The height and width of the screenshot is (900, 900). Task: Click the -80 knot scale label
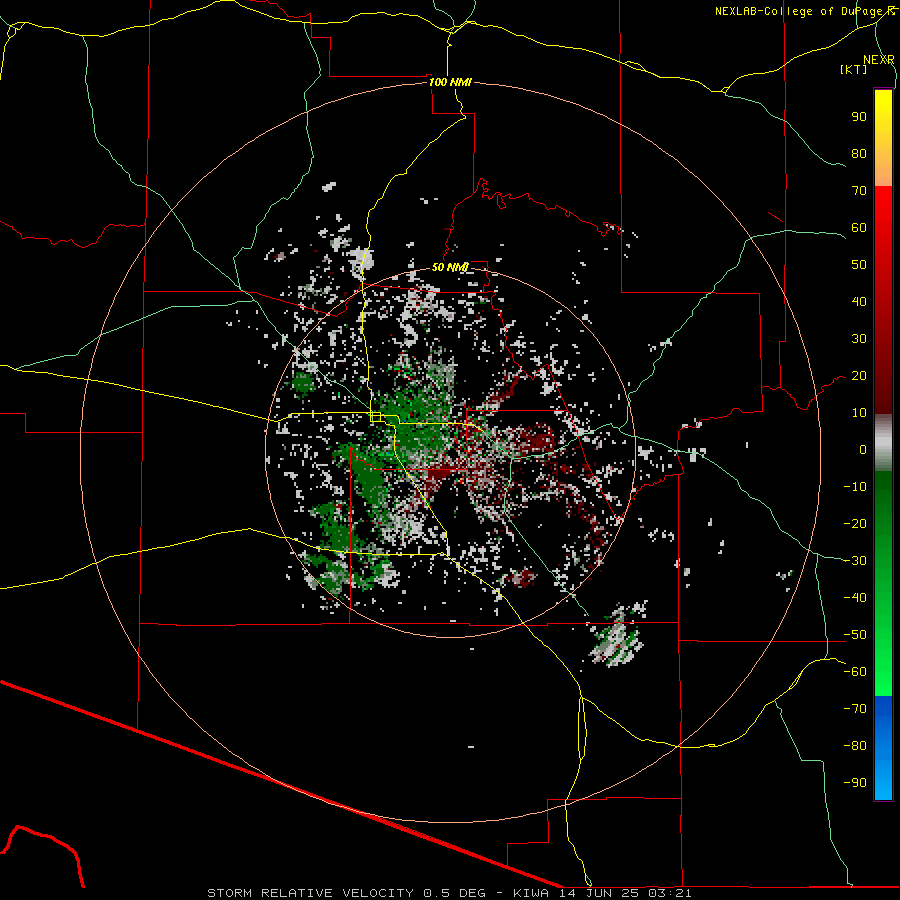click(855, 746)
